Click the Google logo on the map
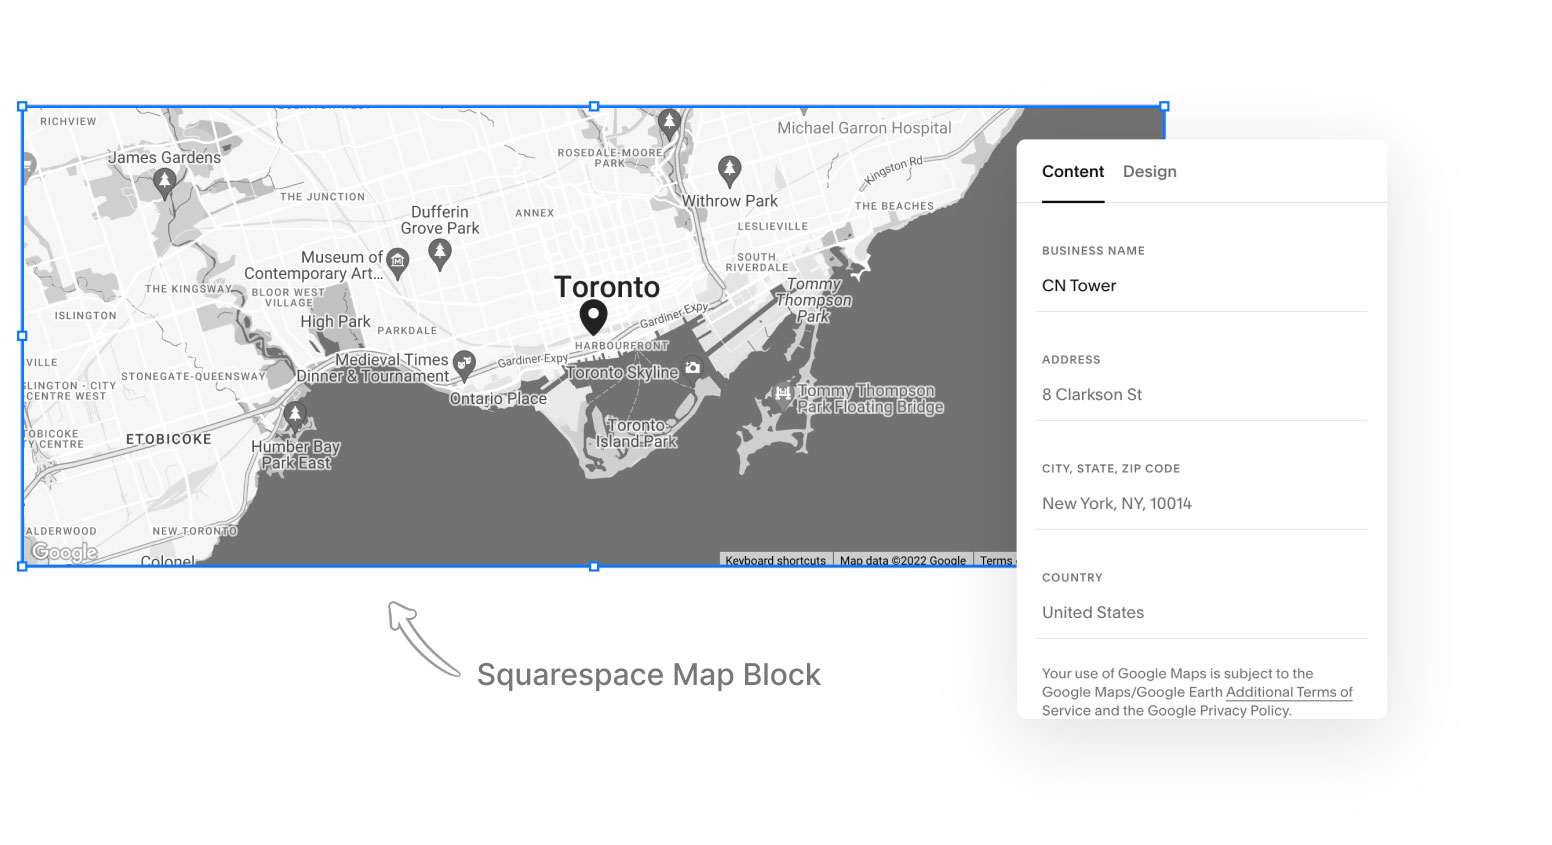Image resolution: width=1552 pixels, height=845 pixels. (62, 551)
